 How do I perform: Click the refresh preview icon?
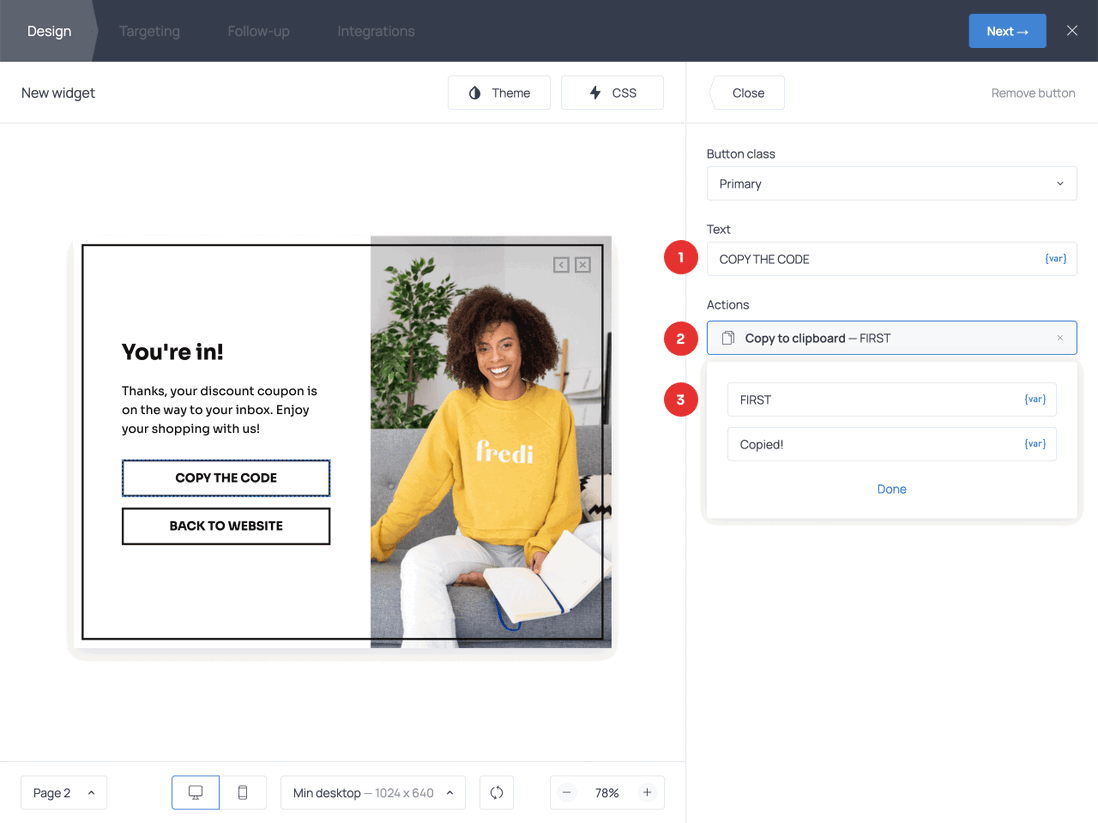(x=496, y=792)
